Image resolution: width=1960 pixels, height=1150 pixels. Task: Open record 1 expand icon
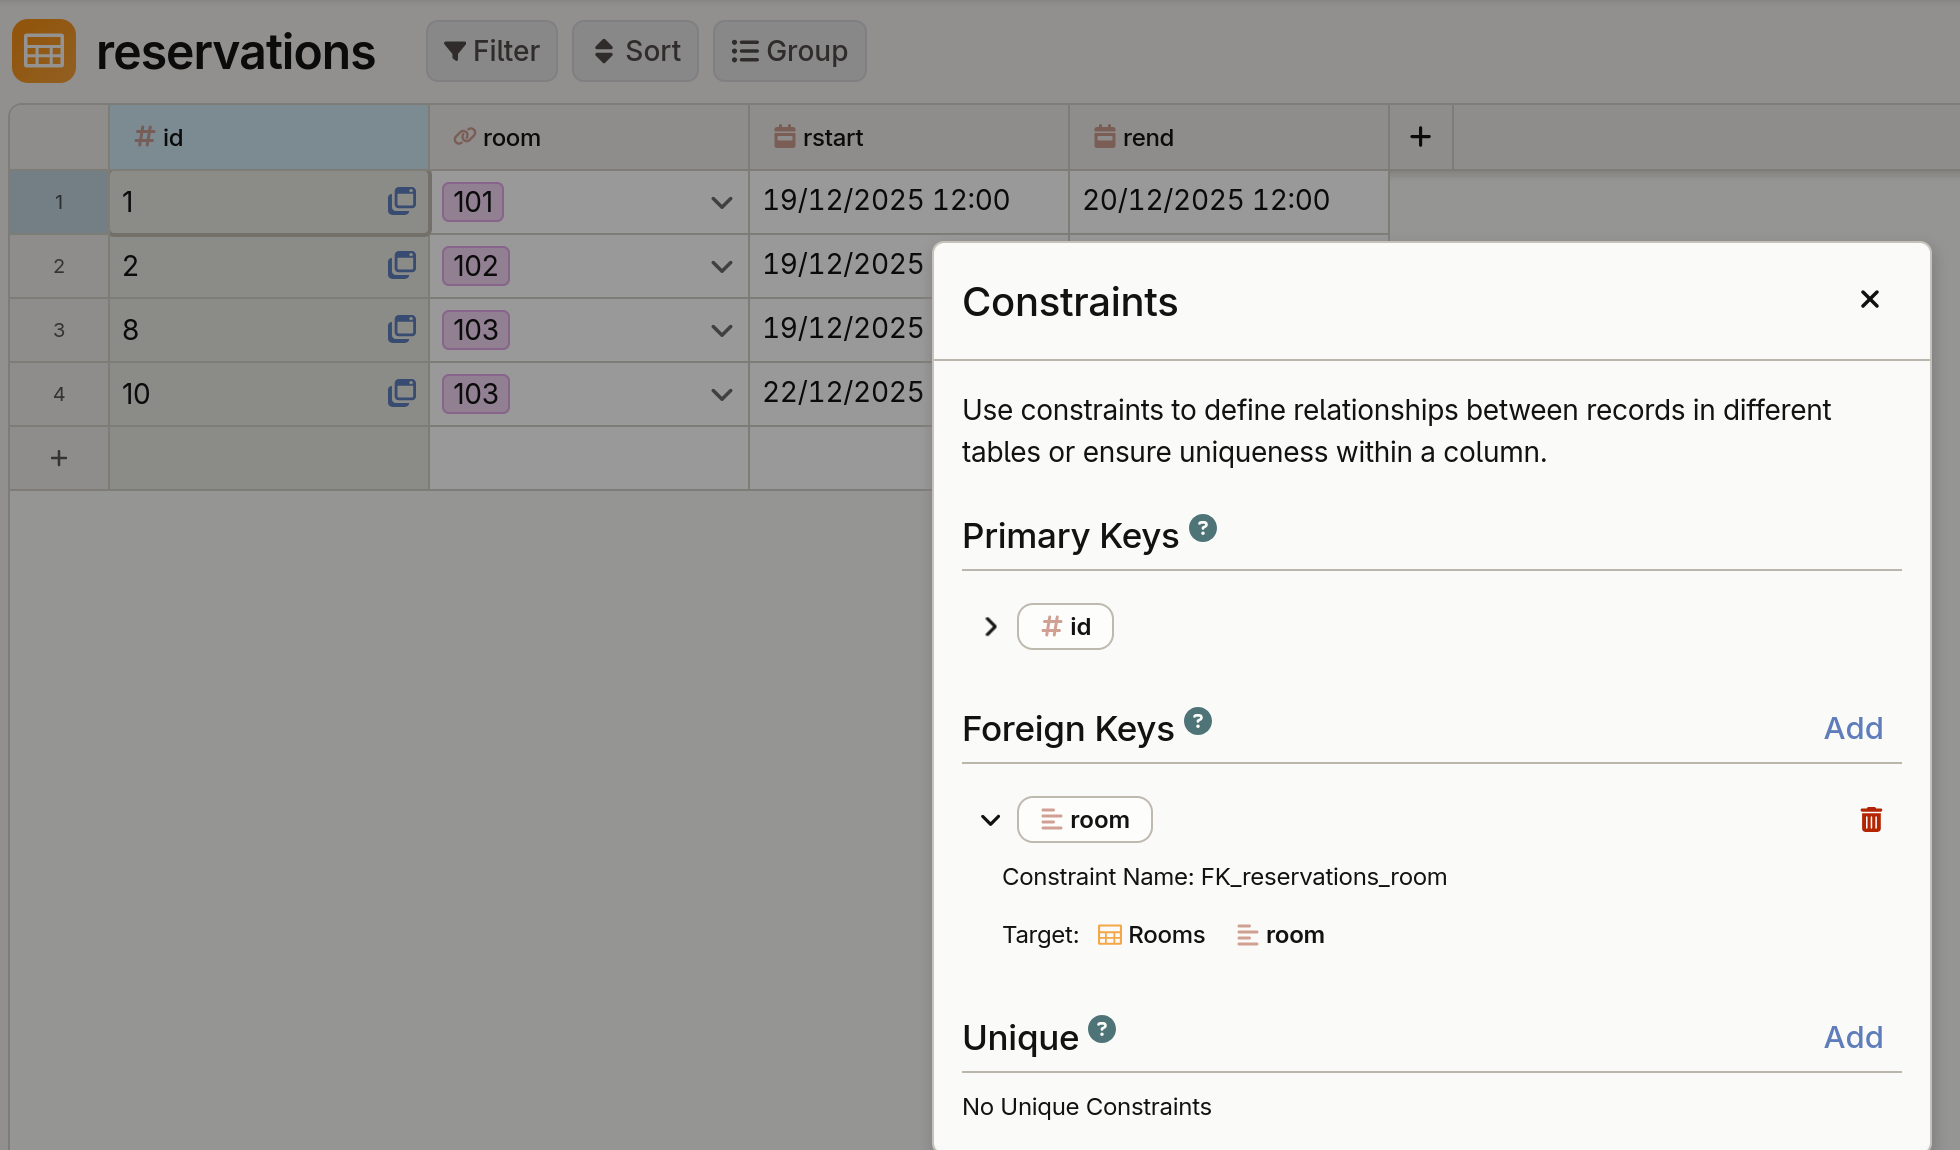402,201
